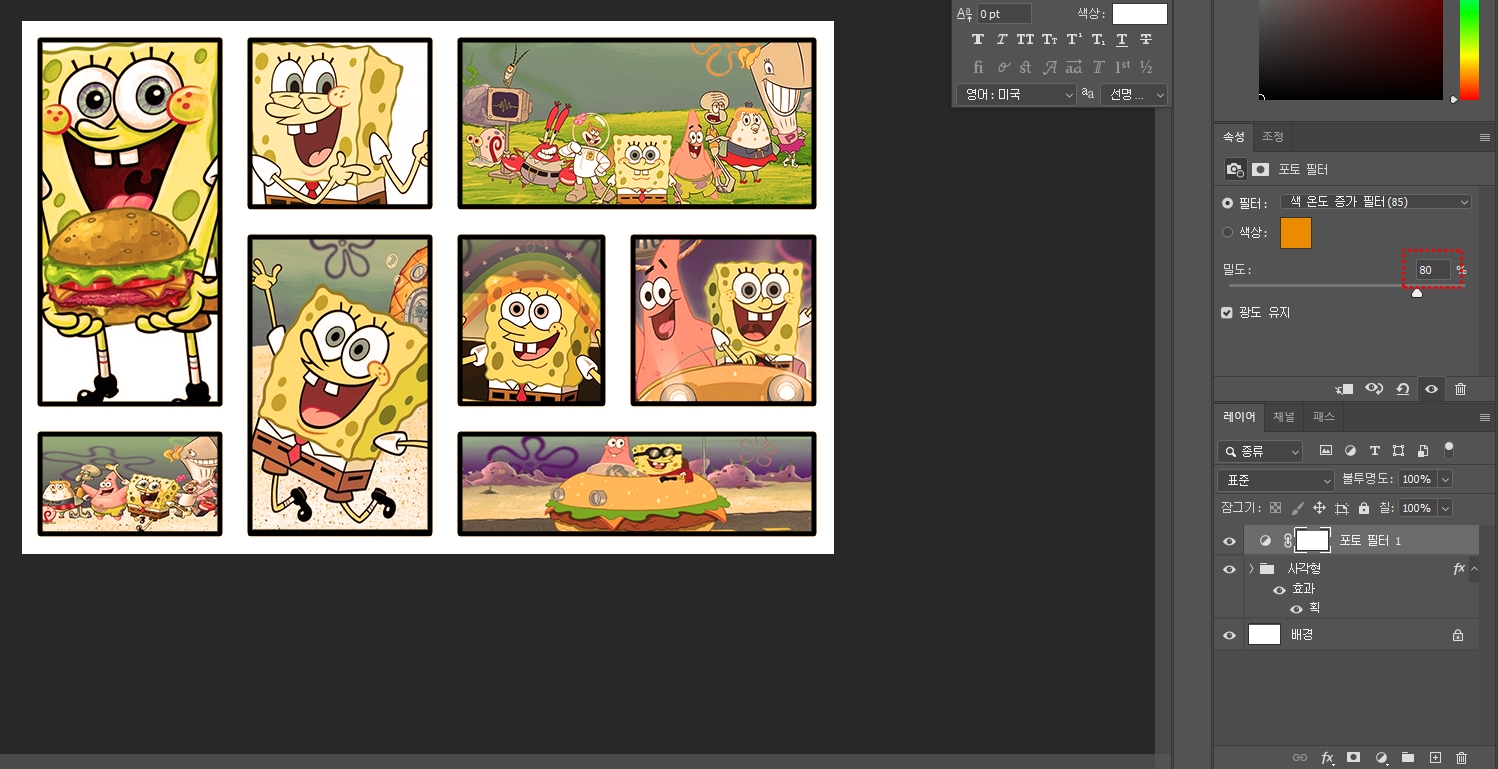Open the 색 온도 증가 필터 (85) dropdown

click(x=1376, y=202)
